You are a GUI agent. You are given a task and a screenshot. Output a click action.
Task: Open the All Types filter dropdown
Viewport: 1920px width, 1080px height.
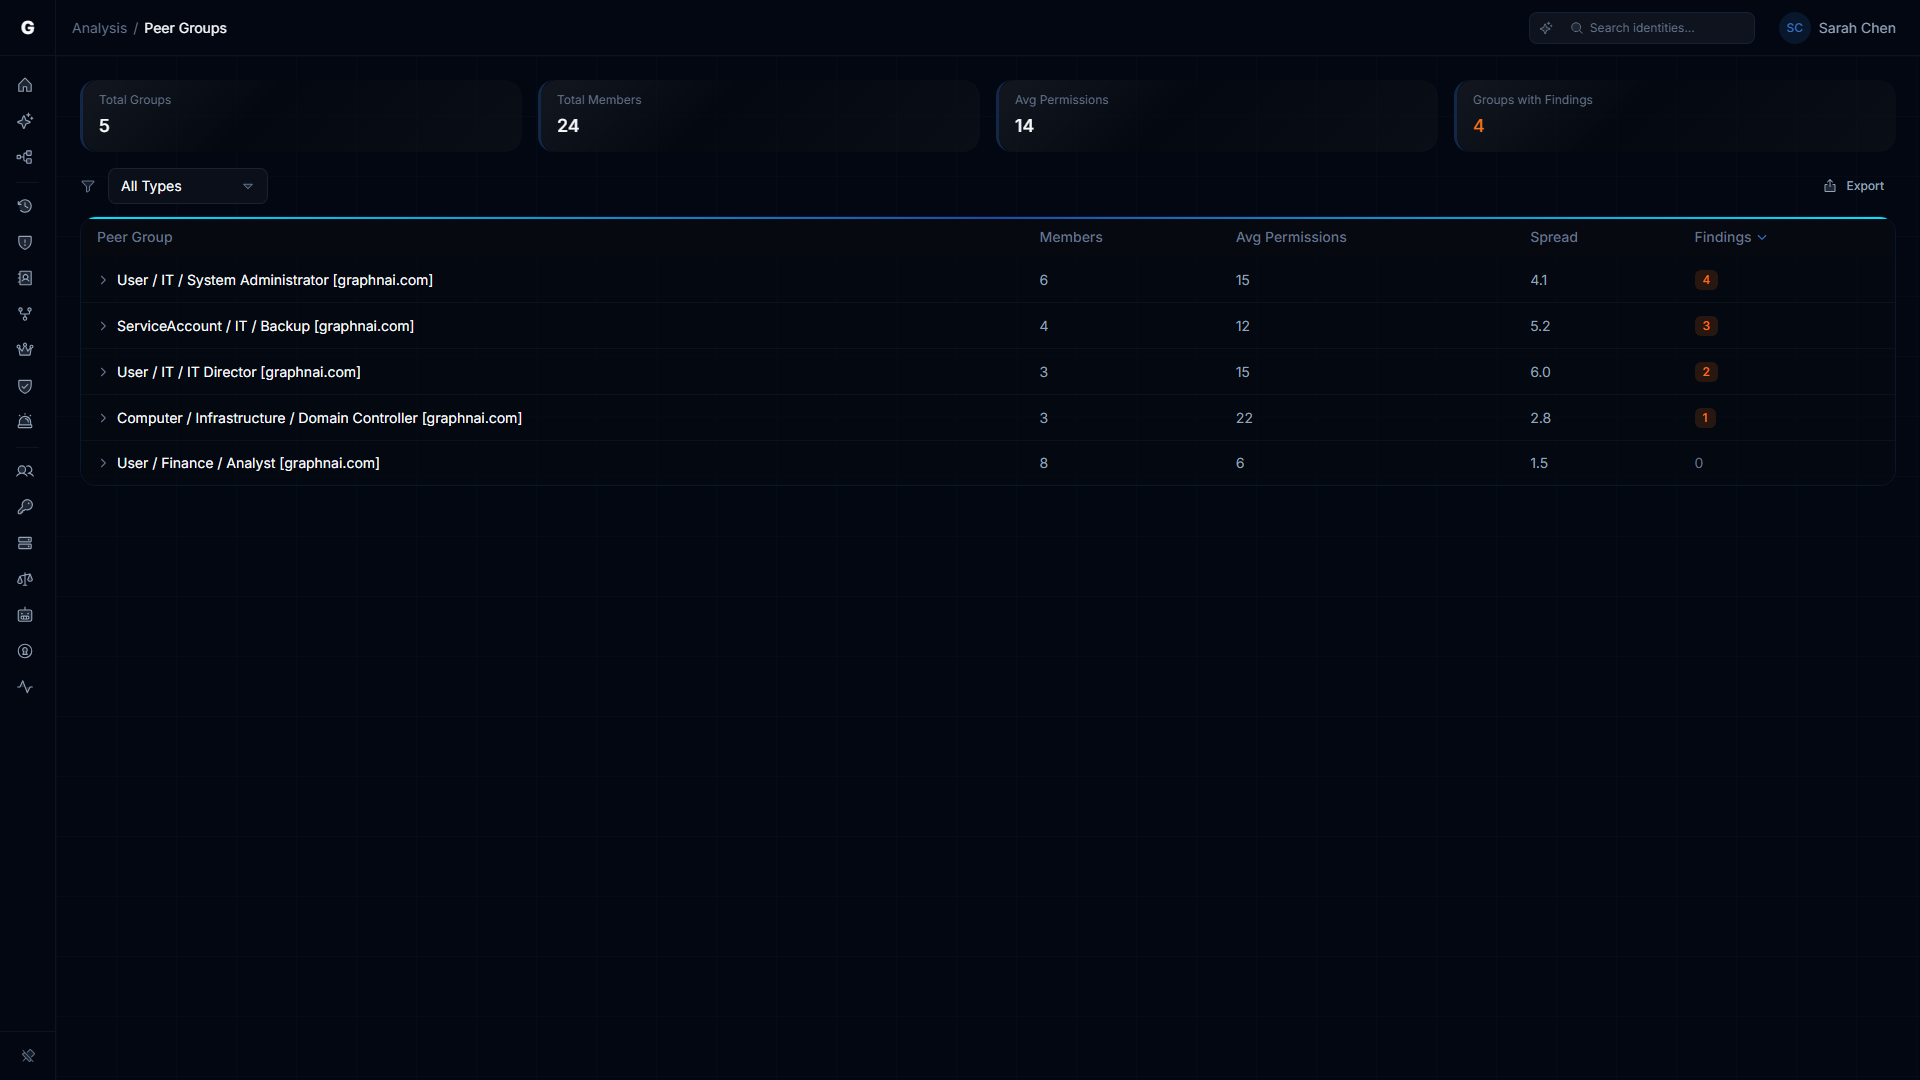pos(187,186)
